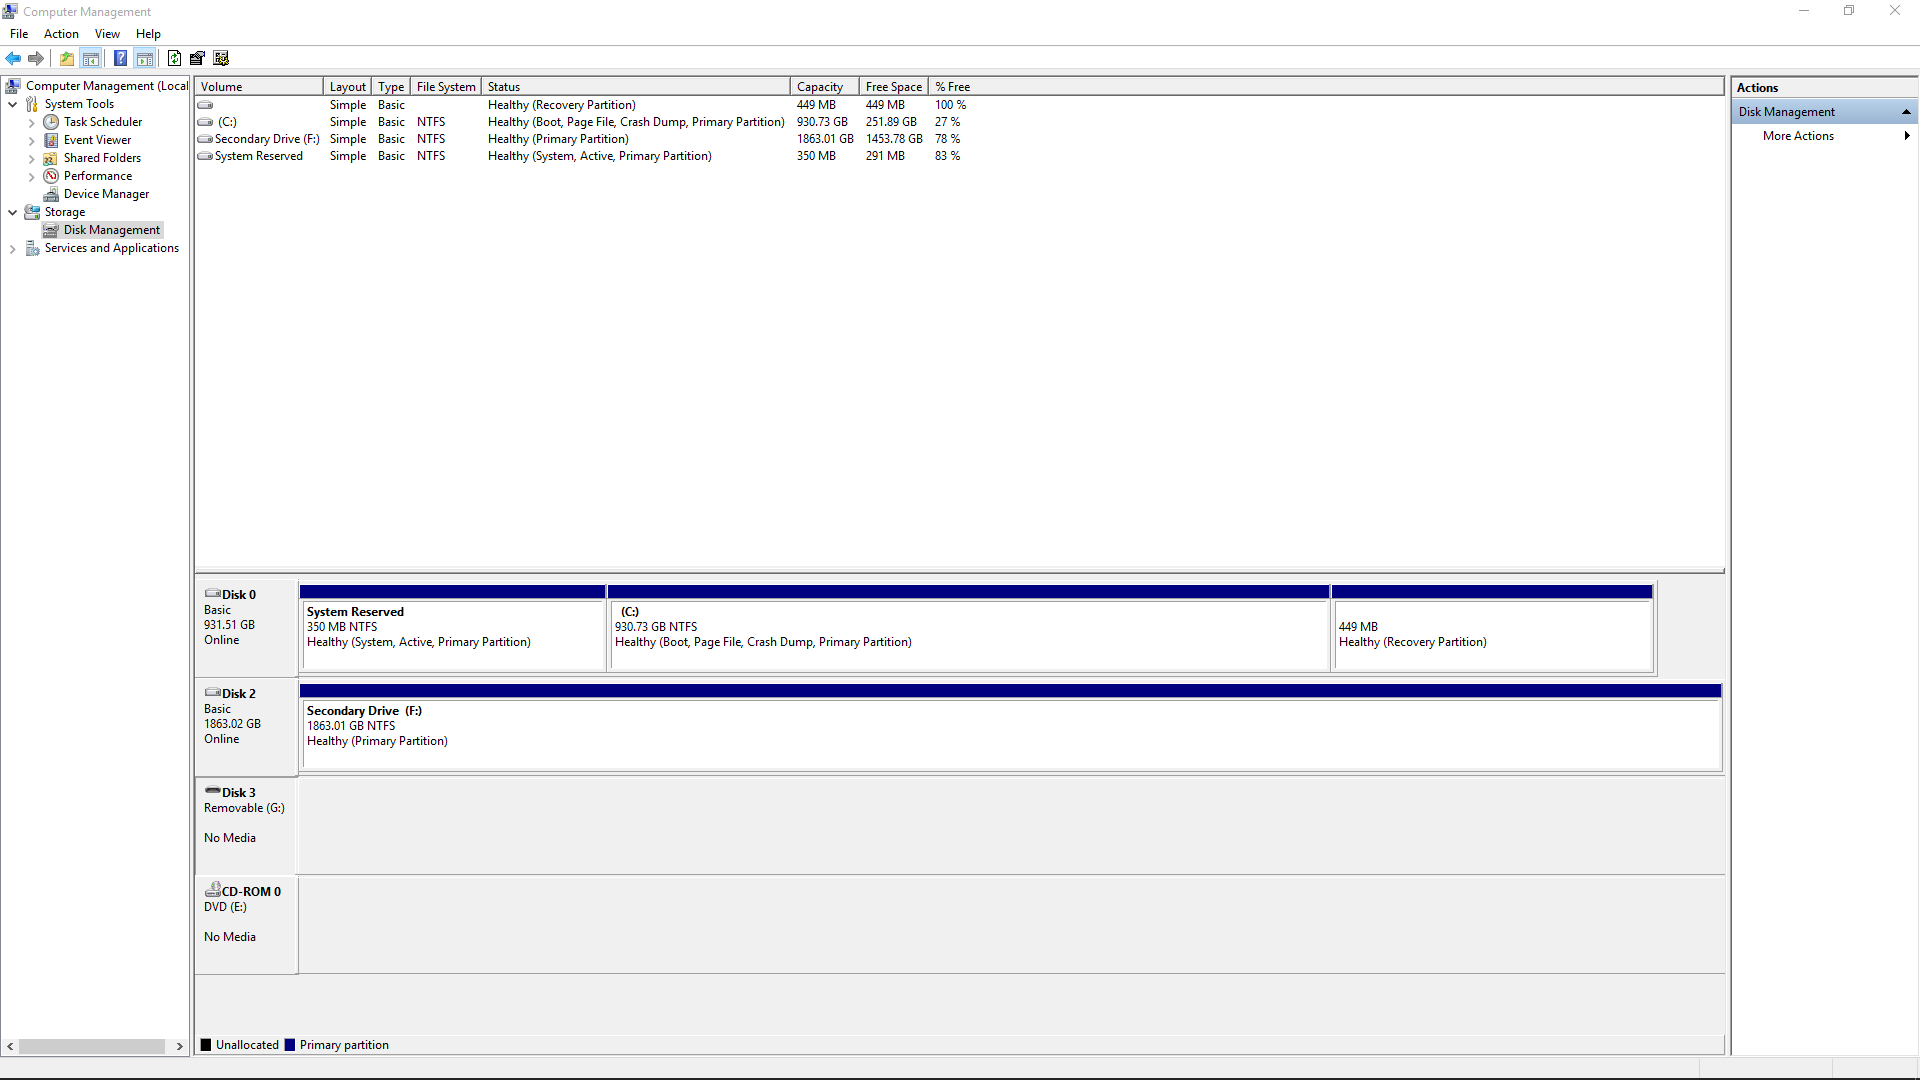Viewport: 1920px width, 1080px height.
Task: Select the 449 MB Recovery Partition block
Action: pyautogui.click(x=1492, y=635)
